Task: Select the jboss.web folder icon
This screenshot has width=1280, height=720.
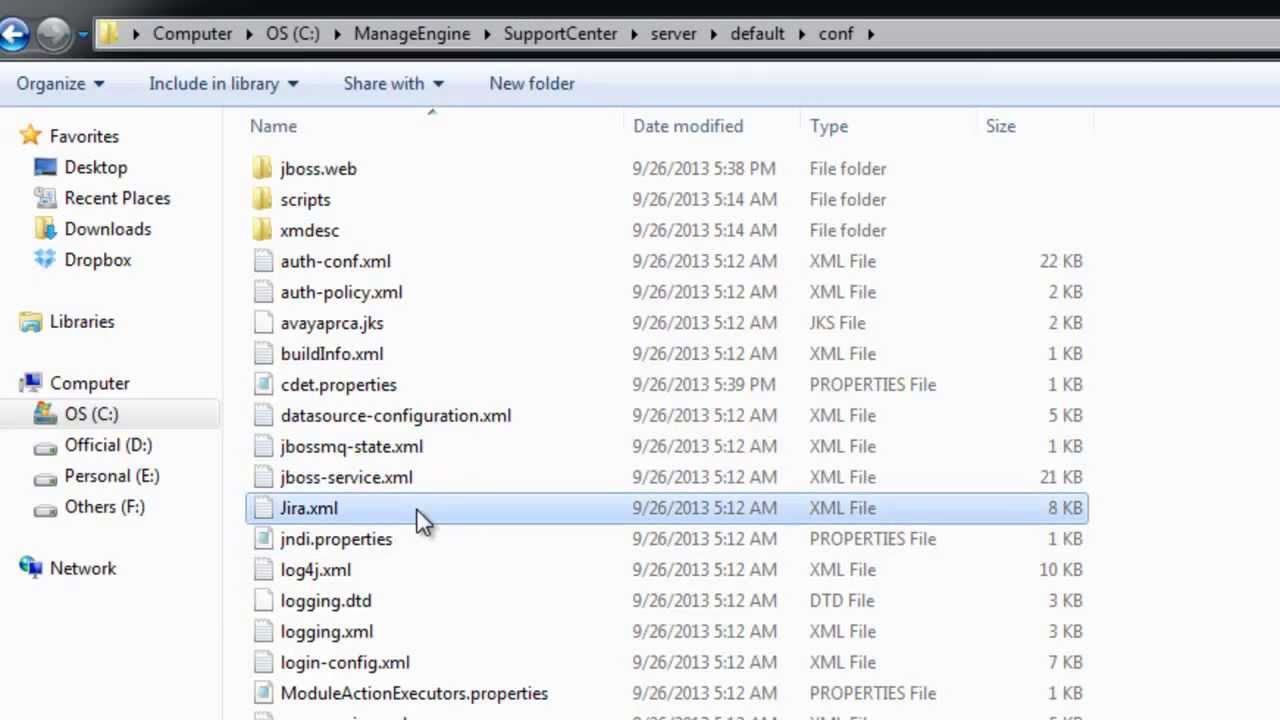Action: point(262,168)
